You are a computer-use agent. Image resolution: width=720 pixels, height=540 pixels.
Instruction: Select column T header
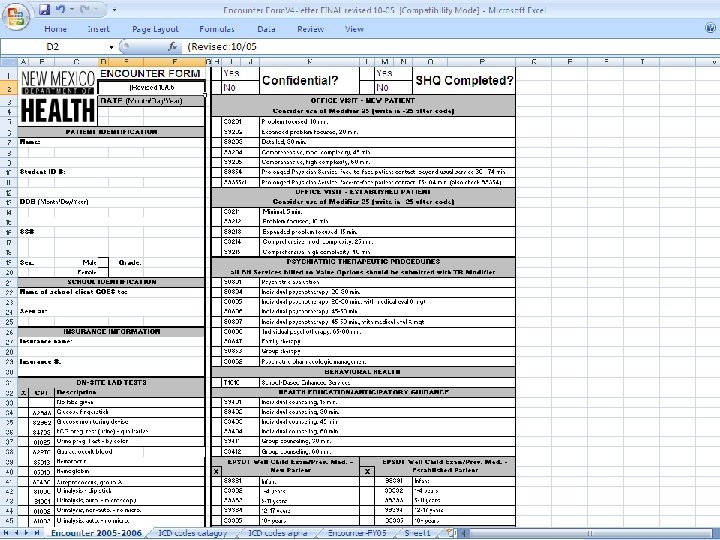tap(642, 62)
